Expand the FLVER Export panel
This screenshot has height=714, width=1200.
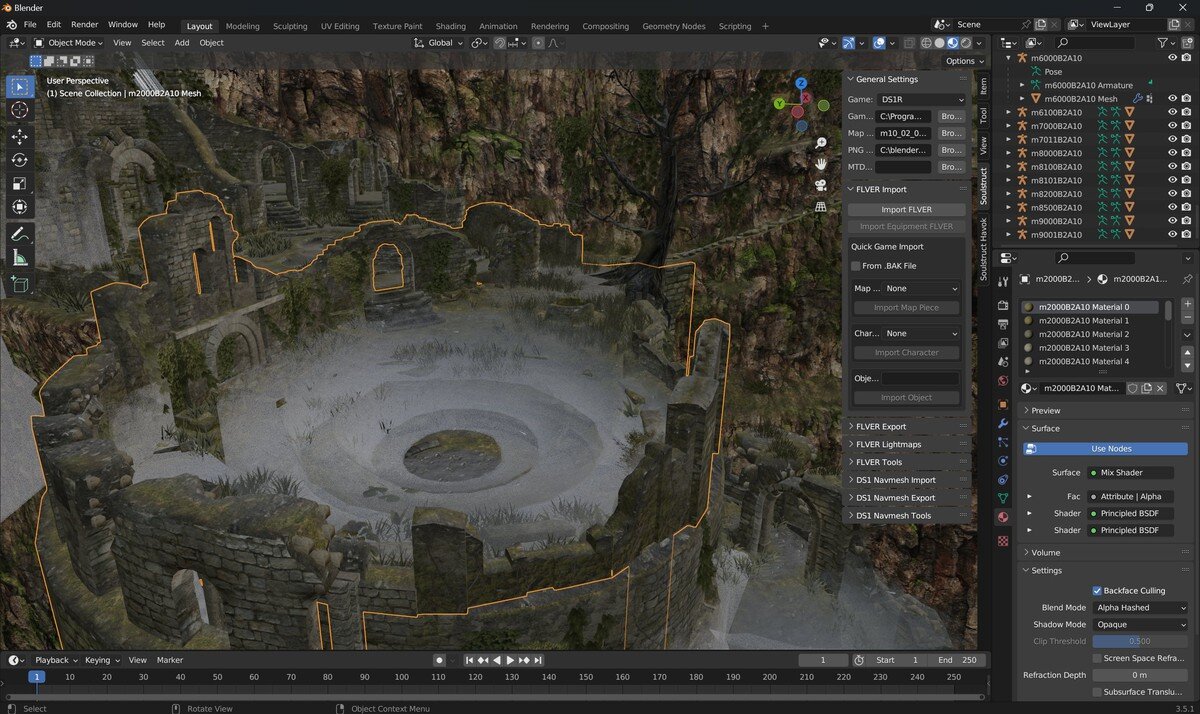point(908,427)
